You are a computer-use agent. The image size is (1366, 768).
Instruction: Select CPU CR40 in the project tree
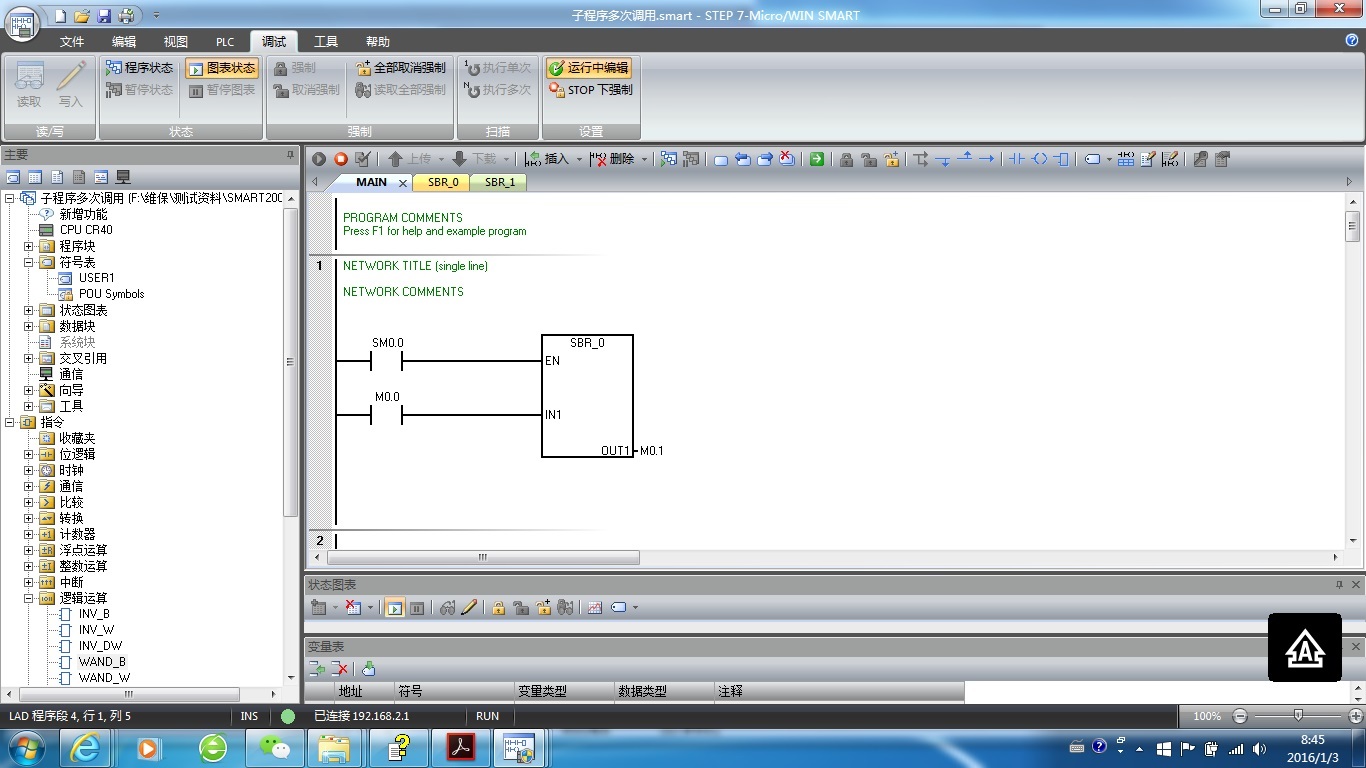tap(86, 230)
